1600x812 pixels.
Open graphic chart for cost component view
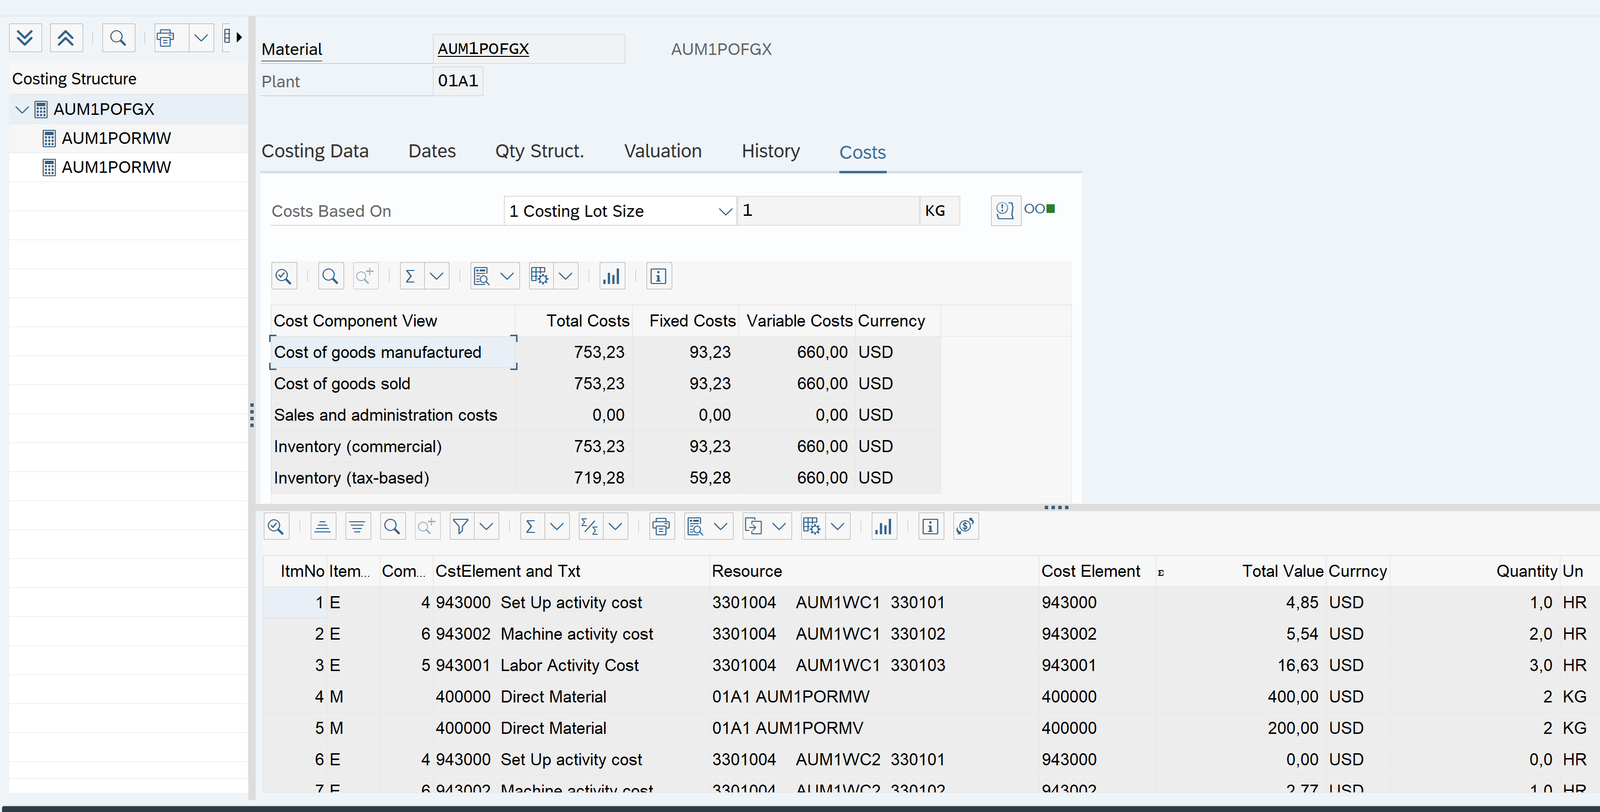coord(611,277)
